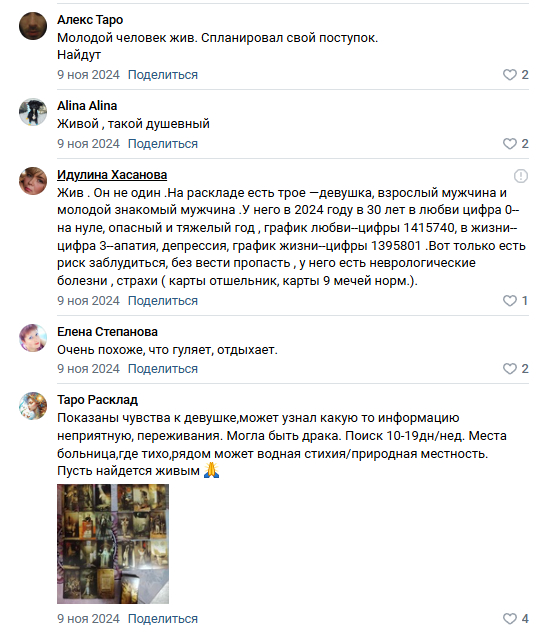
Task: Share Алекс Таро's comment via Поделиться
Action: point(163,75)
